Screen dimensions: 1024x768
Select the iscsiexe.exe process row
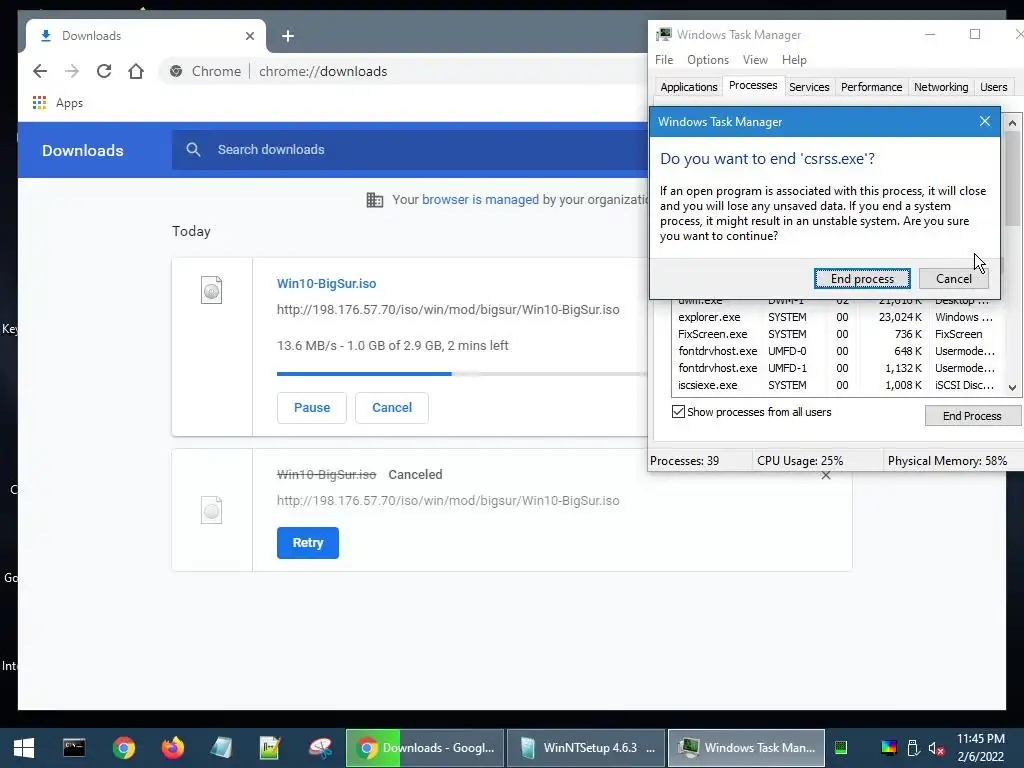[x=836, y=385]
